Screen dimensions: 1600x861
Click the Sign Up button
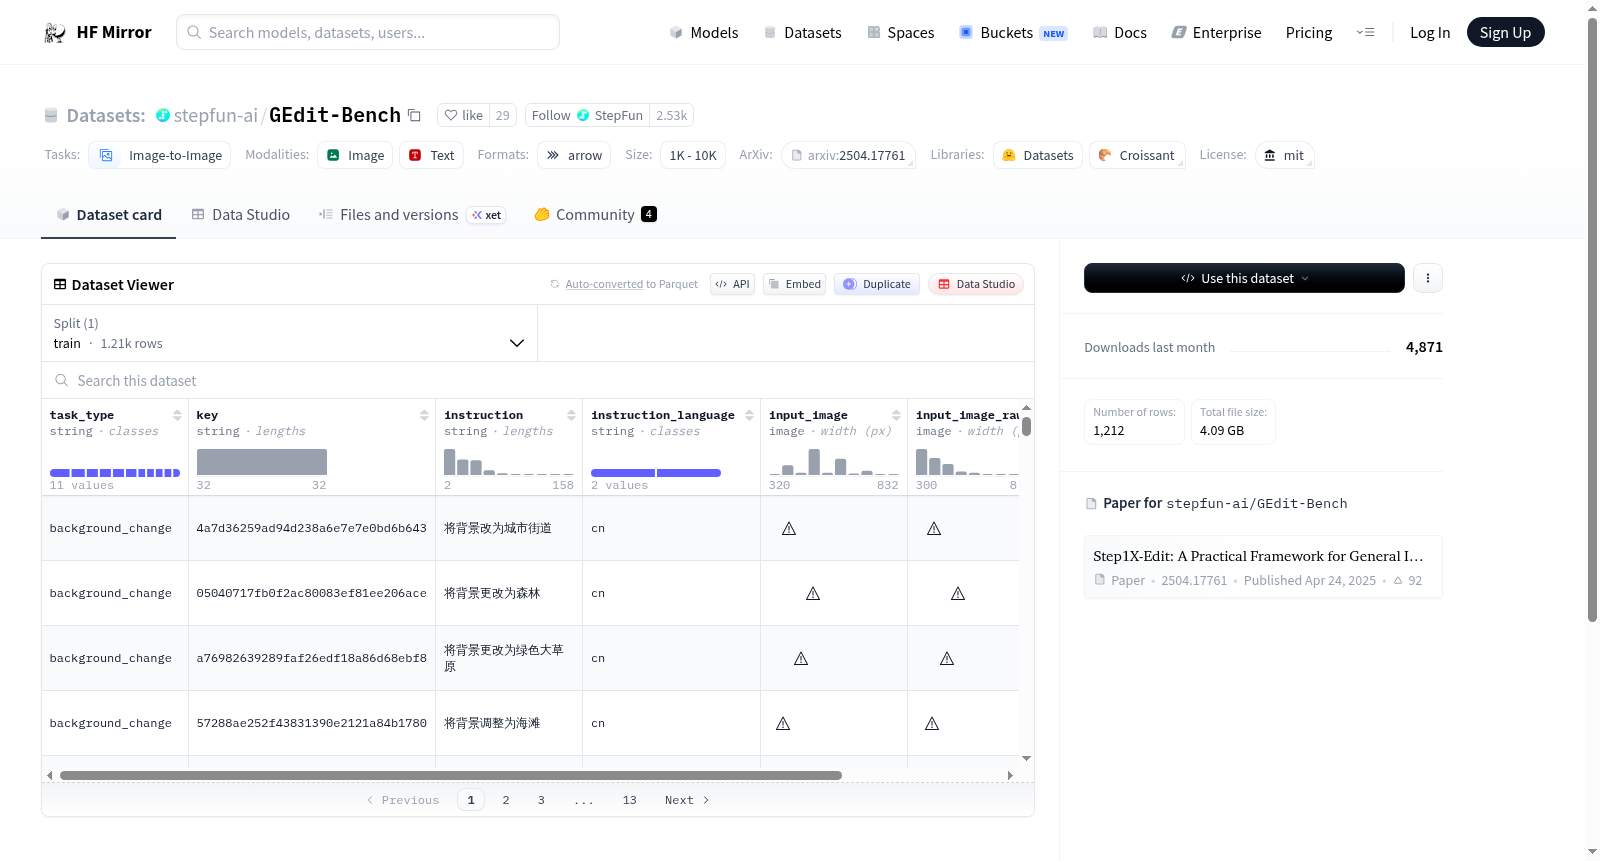click(x=1505, y=32)
